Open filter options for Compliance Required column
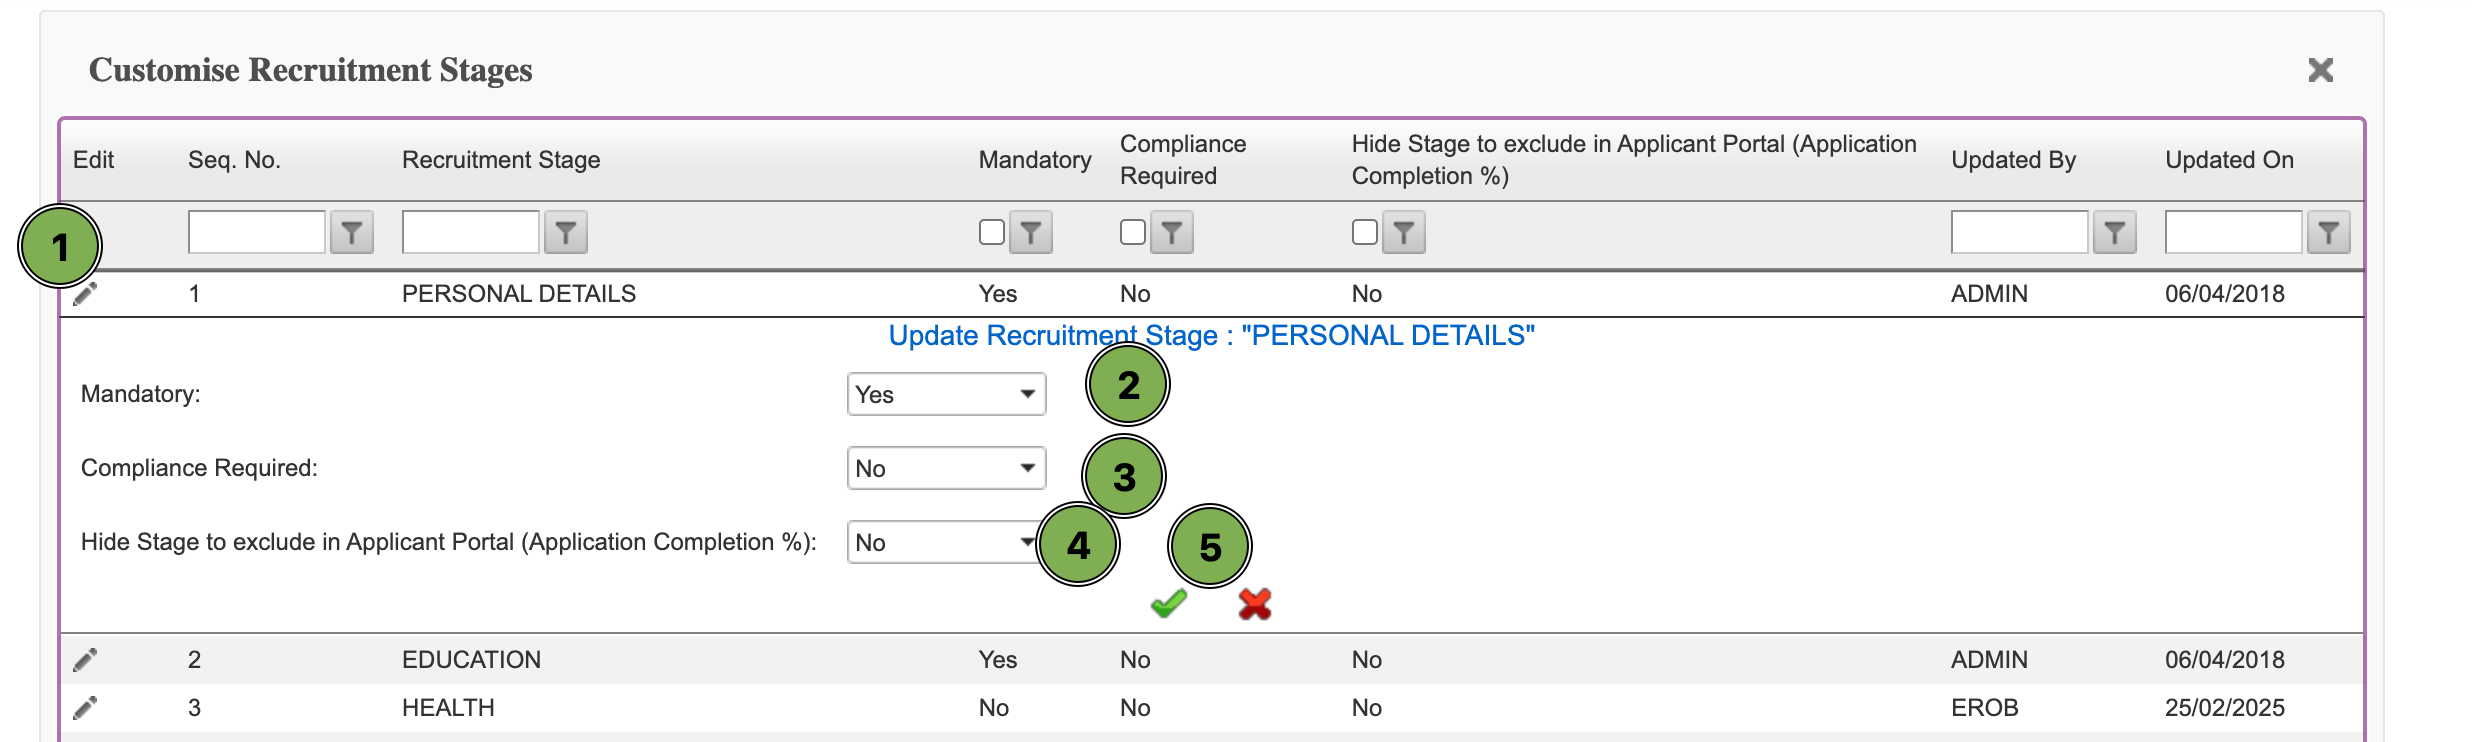 pos(1172,233)
